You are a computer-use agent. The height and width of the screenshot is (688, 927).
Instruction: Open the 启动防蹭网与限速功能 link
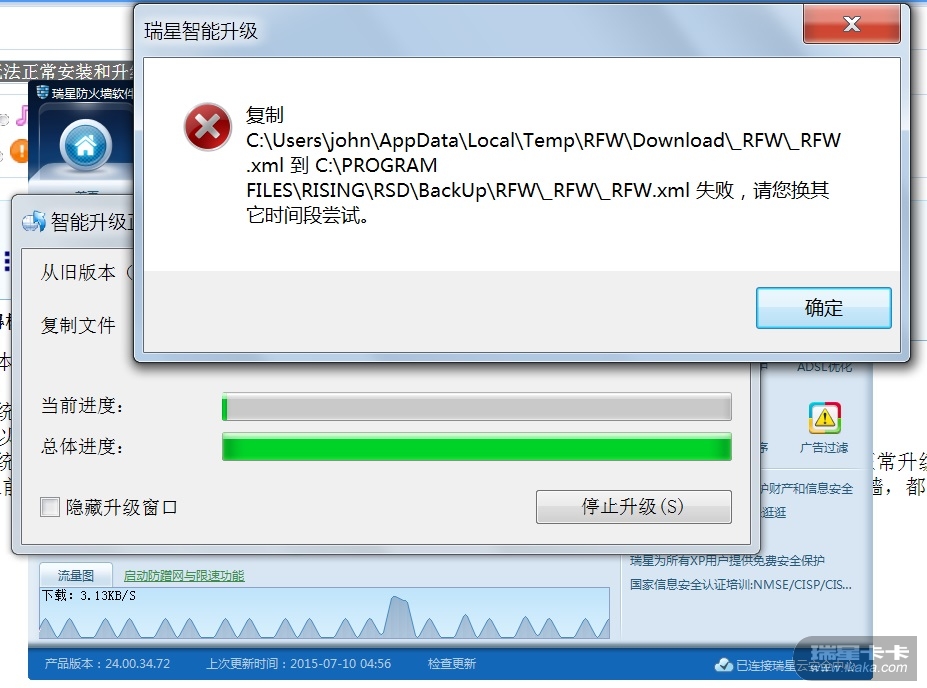click(184, 576)
